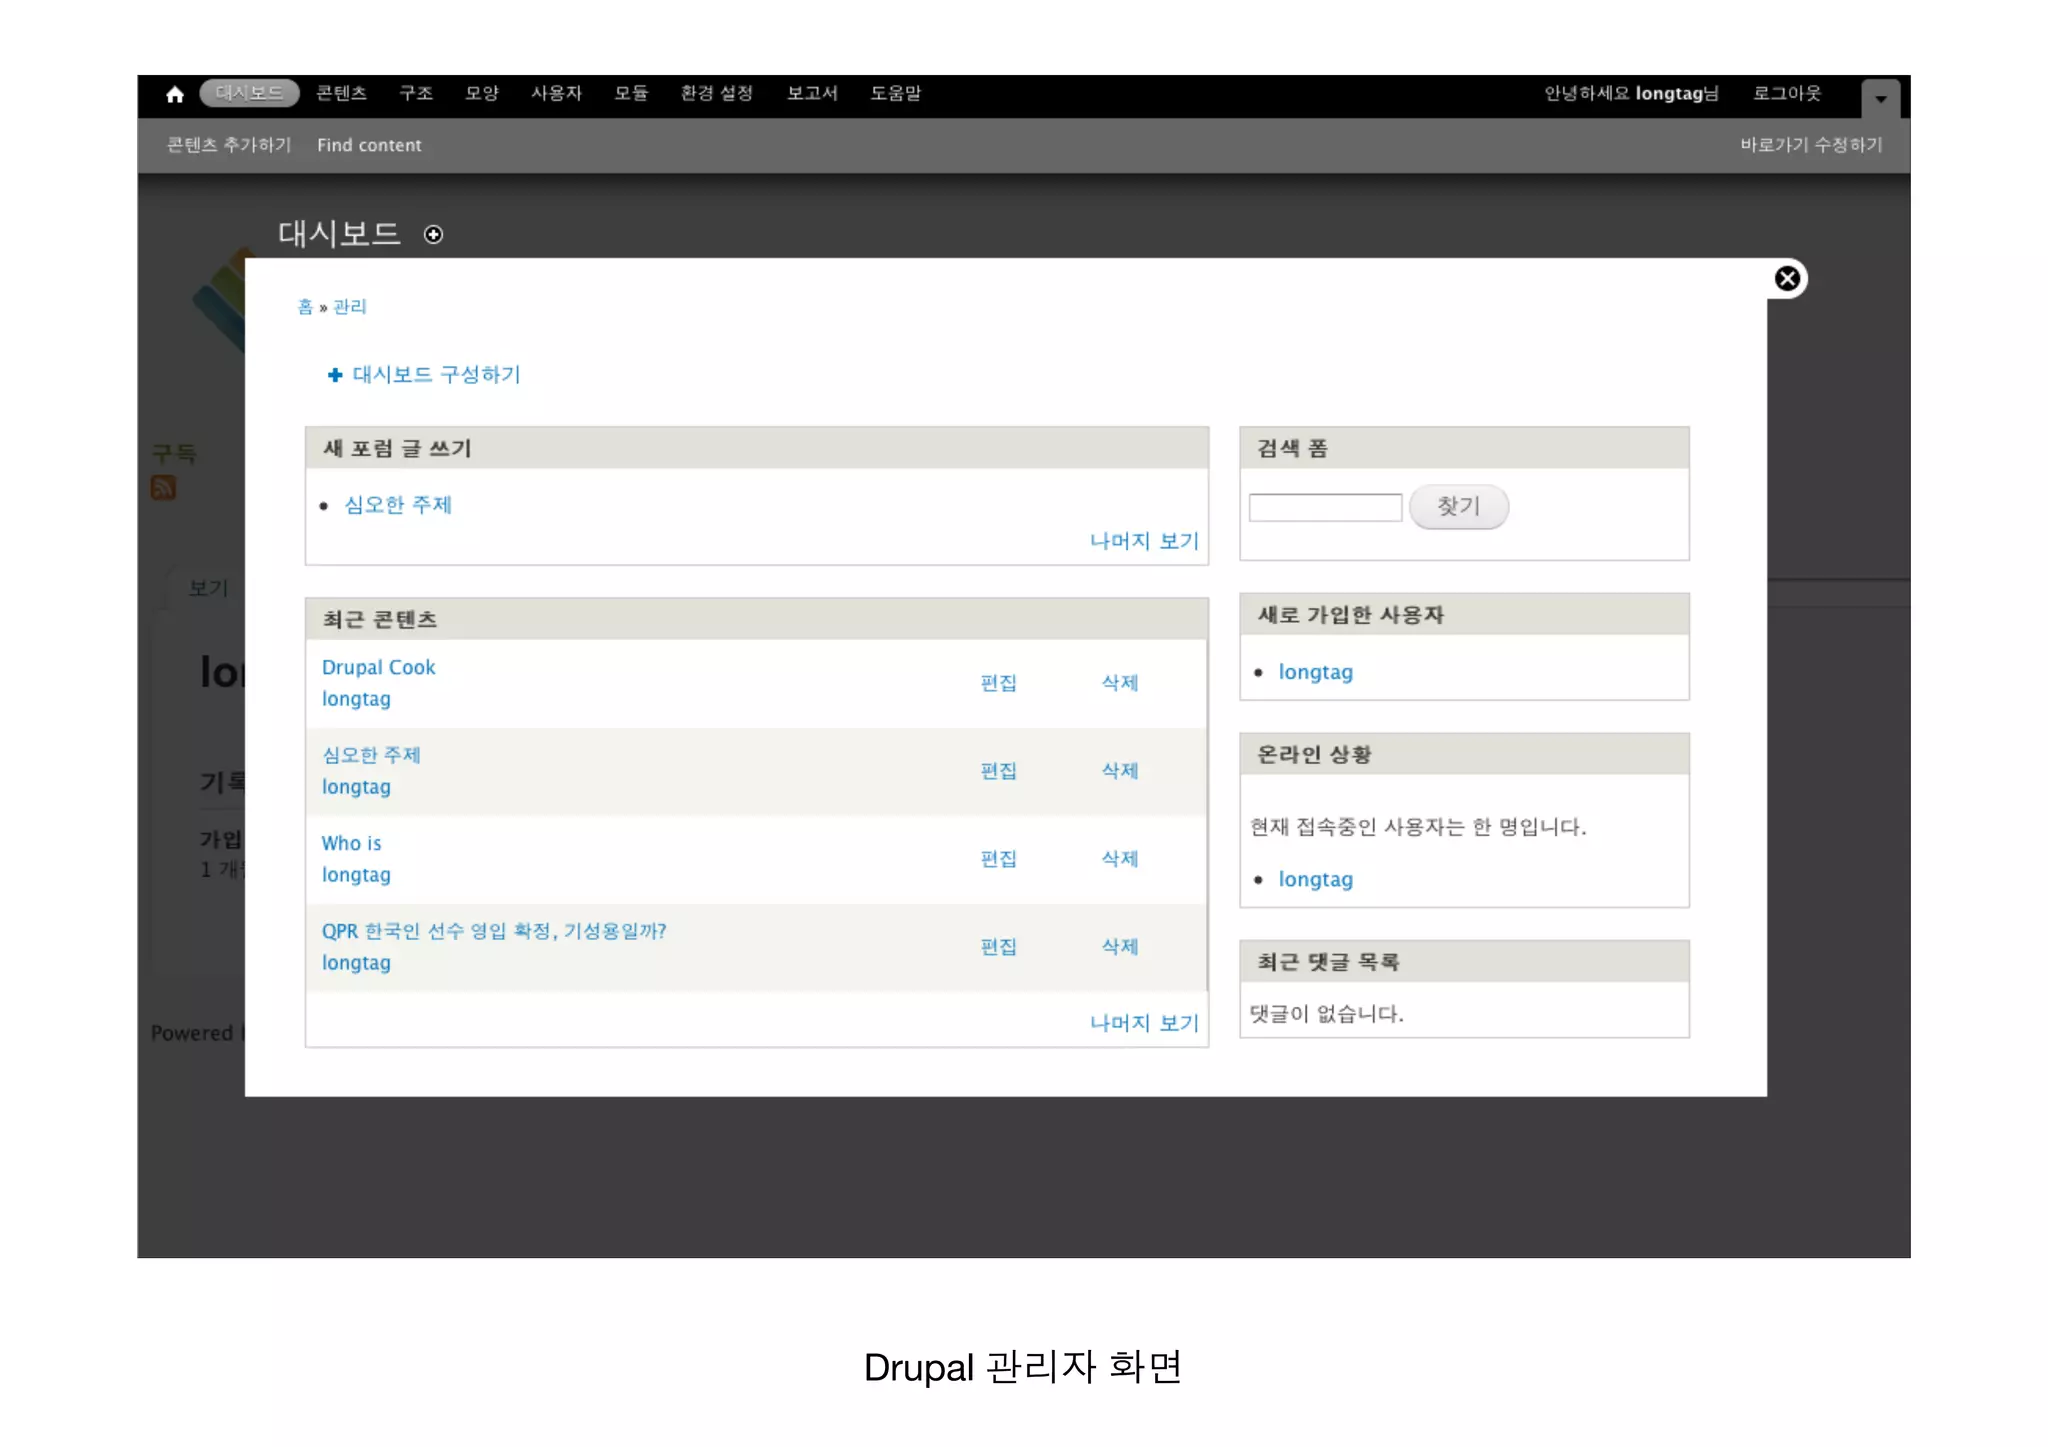
Task: Collapse the shortcut drawer with arrow toggle
Action: [1880, 98]
